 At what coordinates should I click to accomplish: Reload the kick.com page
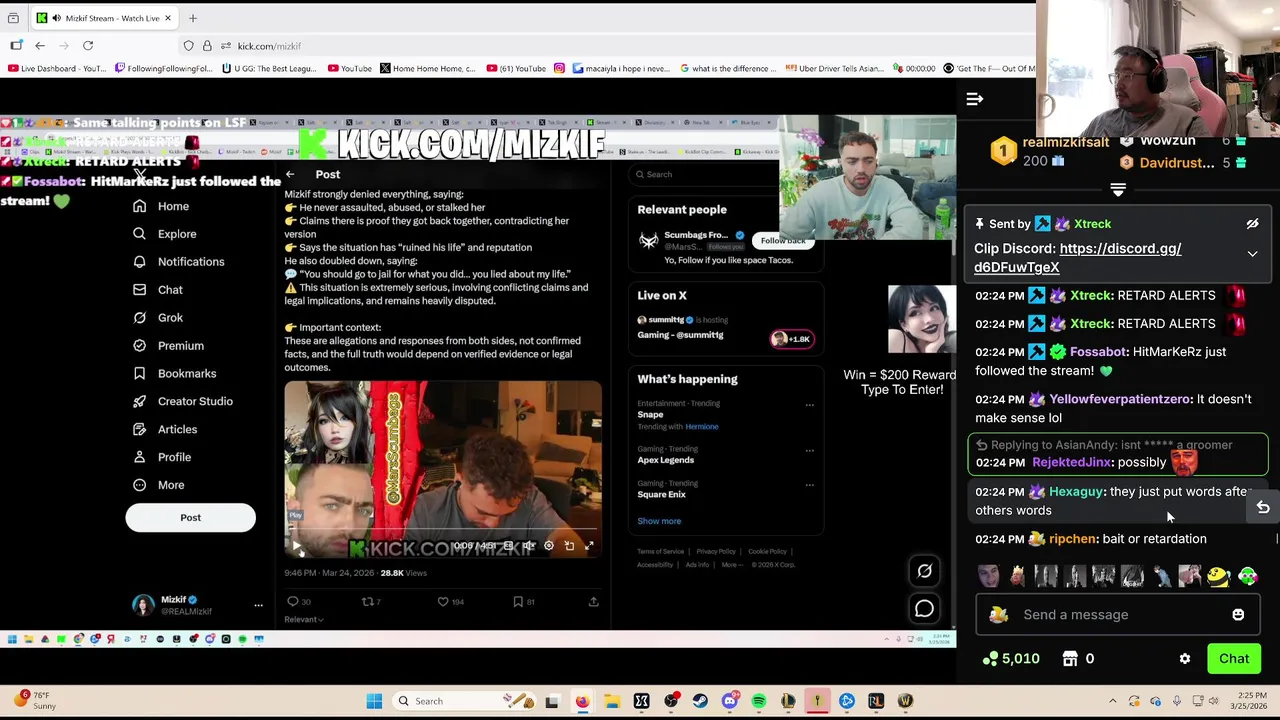pos(88,46)
